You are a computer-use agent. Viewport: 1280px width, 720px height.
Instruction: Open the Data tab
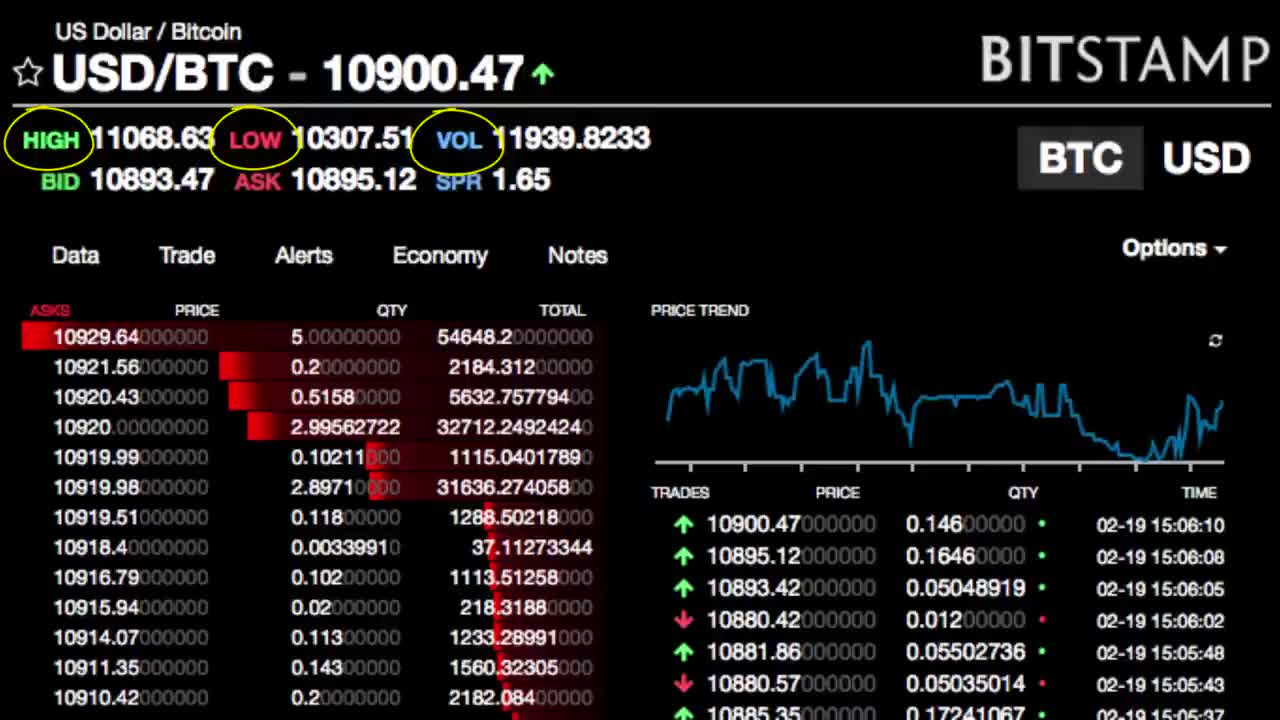point(76,255)
